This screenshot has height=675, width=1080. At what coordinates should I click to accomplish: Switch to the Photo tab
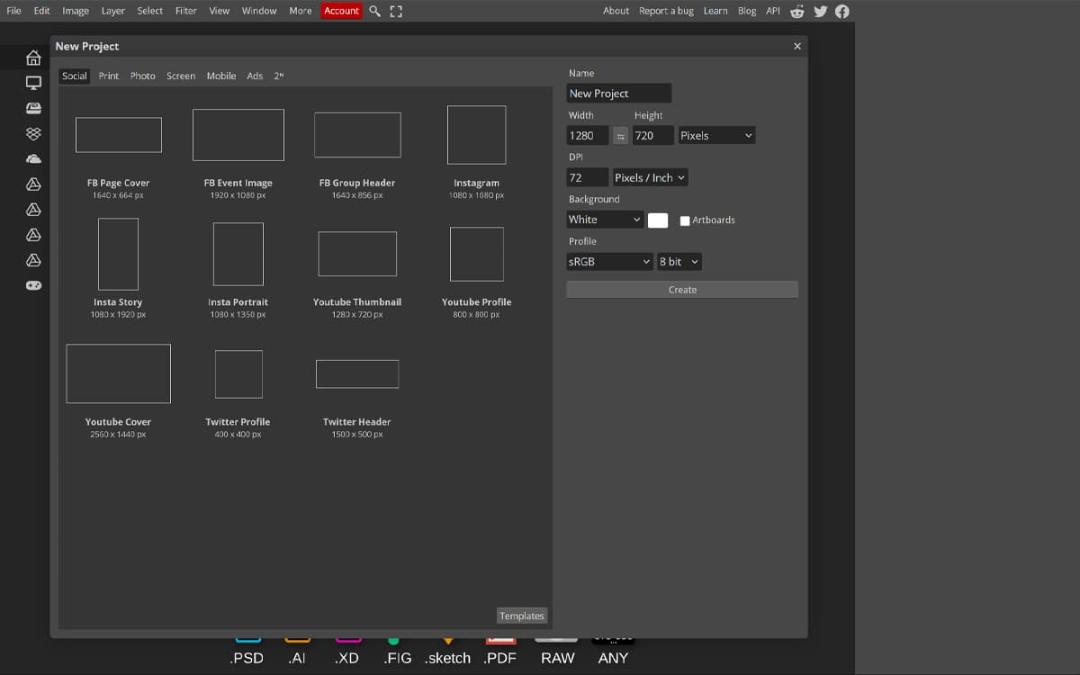point(143,76)
